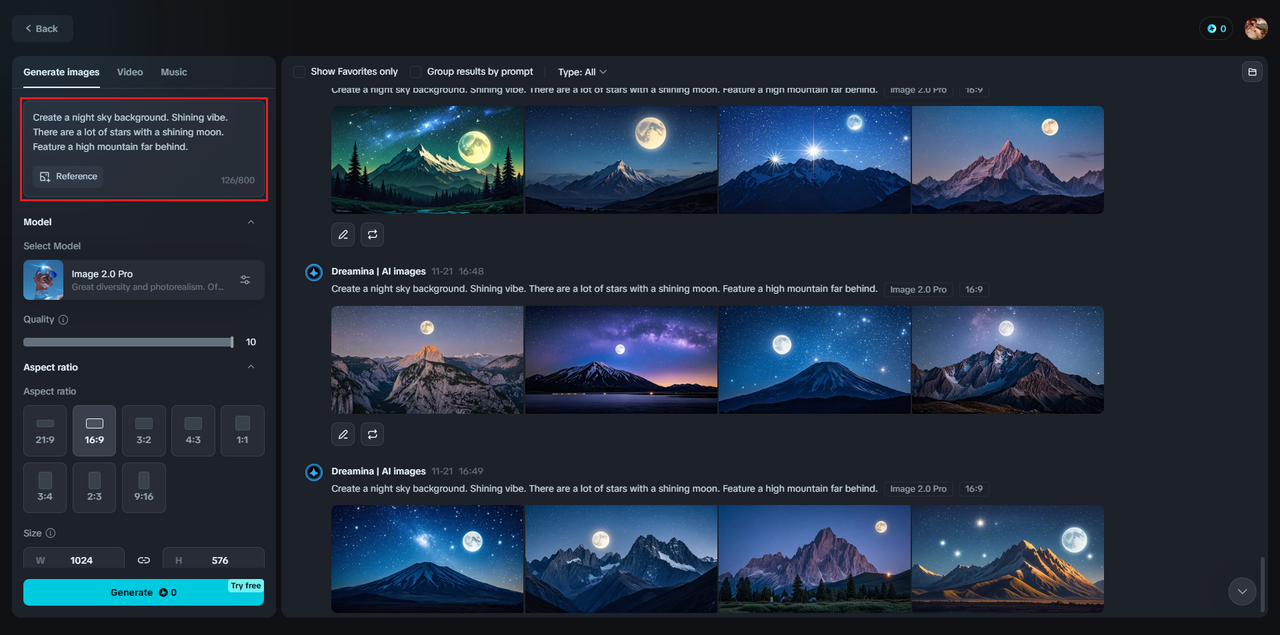Select the 3:4 aspect ratio

coord(45,488)
